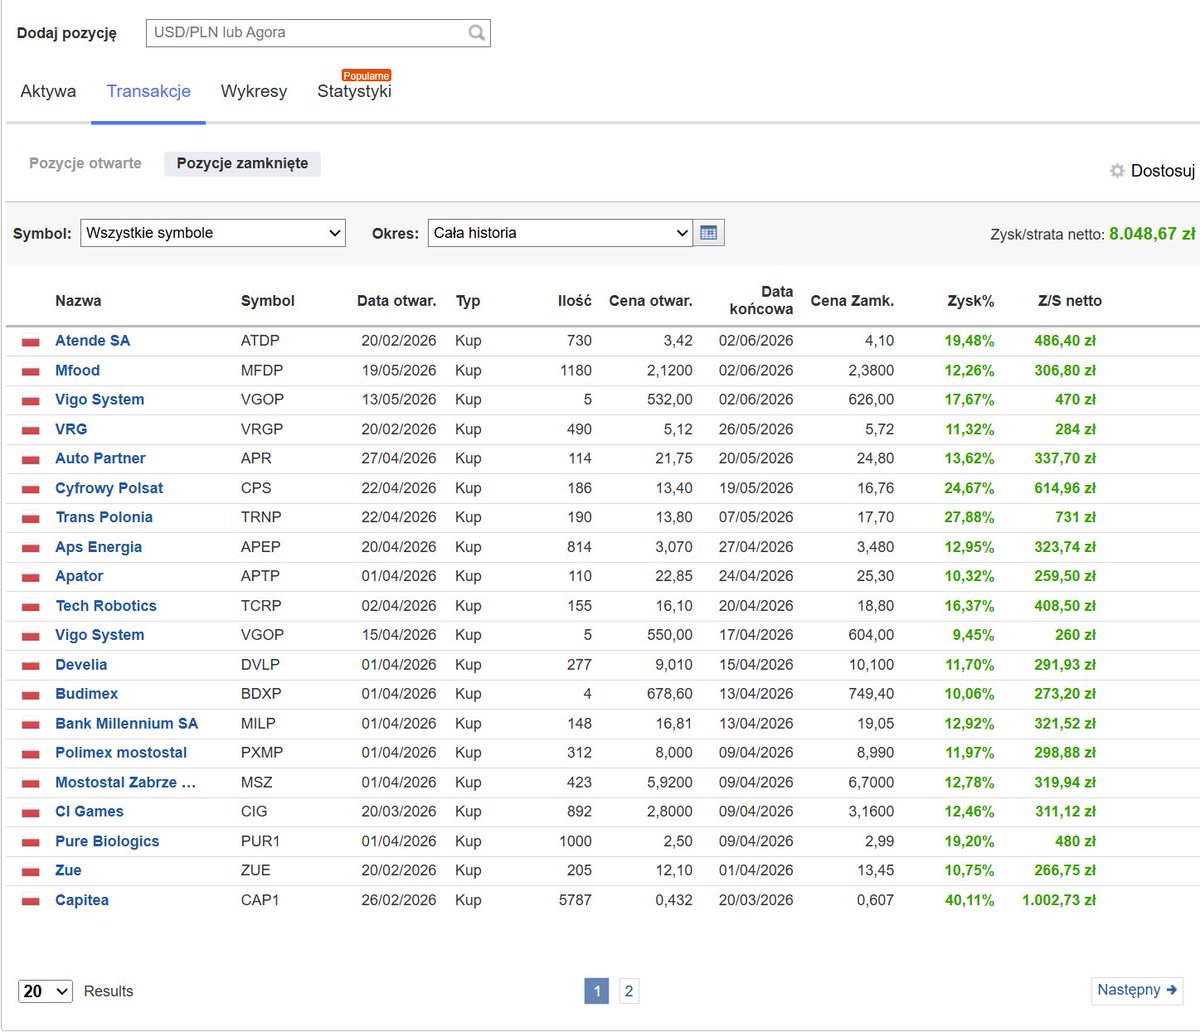The image size is (1200, 1032).
Task: Select the Pozycje zamknięte sub-tab
Action: coord(242,163)
